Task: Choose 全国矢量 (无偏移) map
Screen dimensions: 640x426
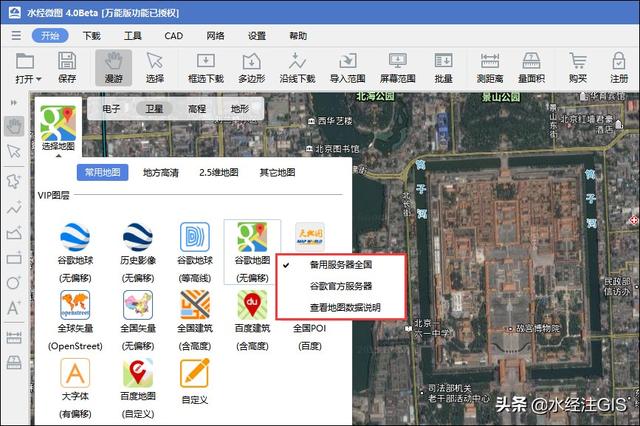Action: 138,321
